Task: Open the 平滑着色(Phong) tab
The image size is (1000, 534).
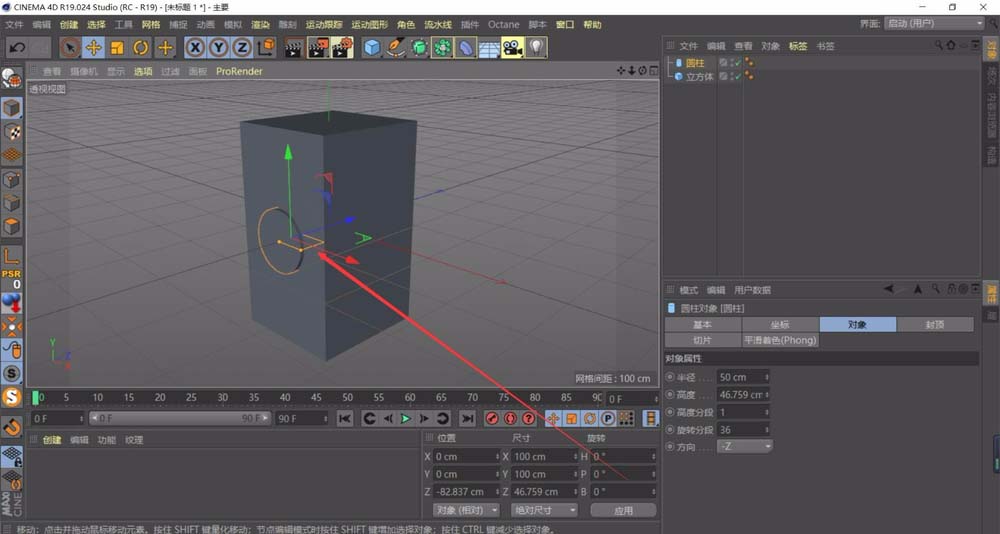Action: [781, 340]
